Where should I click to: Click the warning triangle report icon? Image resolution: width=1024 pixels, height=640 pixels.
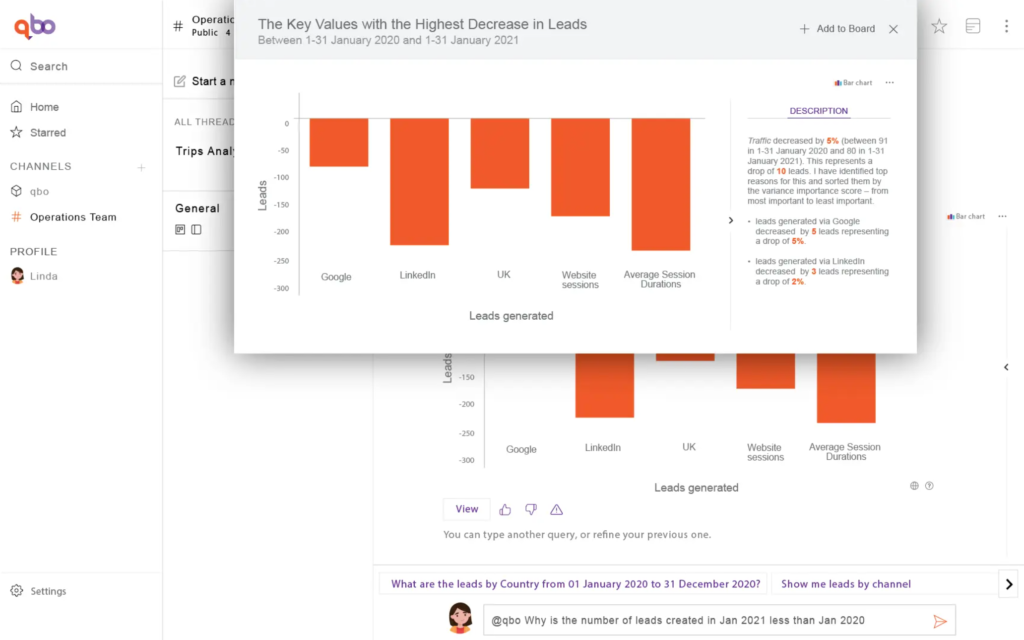click(557, 509)
